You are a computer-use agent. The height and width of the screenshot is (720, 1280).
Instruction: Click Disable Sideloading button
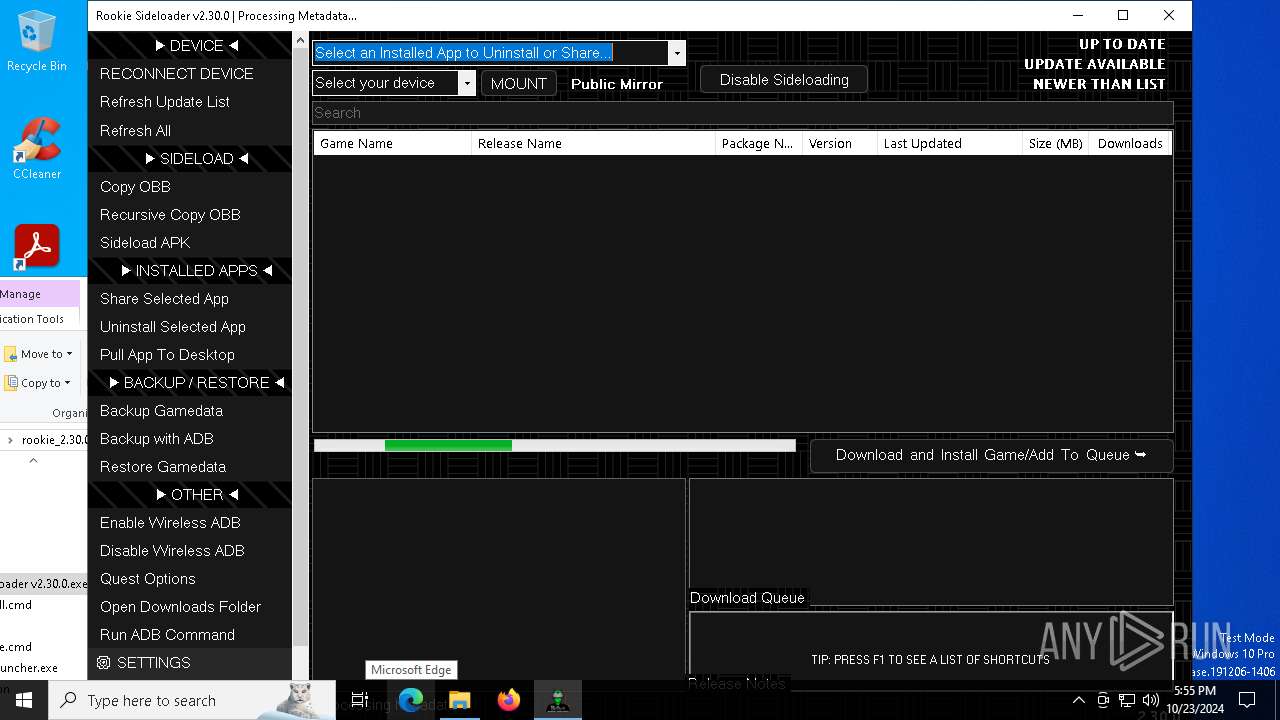click(784, 80)
